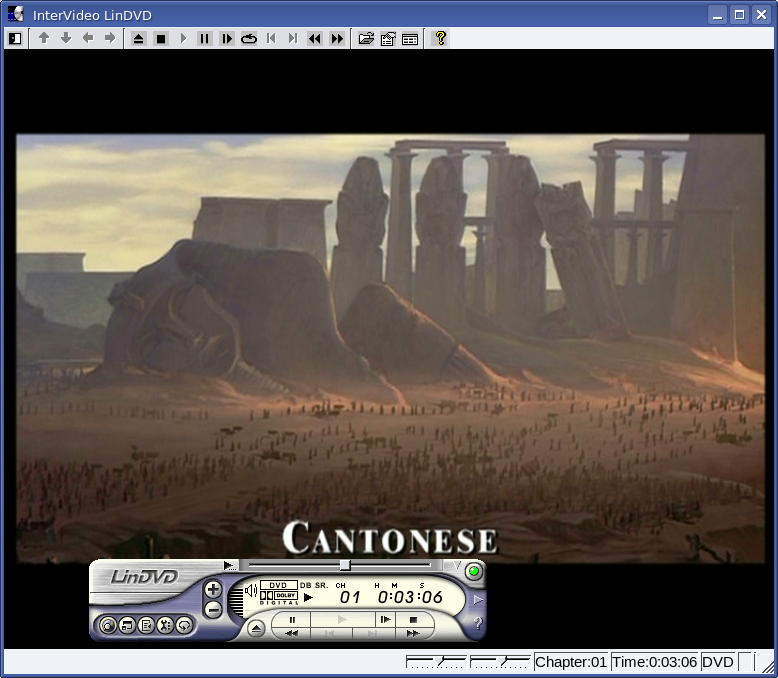Click the elapsed time 0:03:06 in display
The image size is (778, 678).
[x=410, y=597]
